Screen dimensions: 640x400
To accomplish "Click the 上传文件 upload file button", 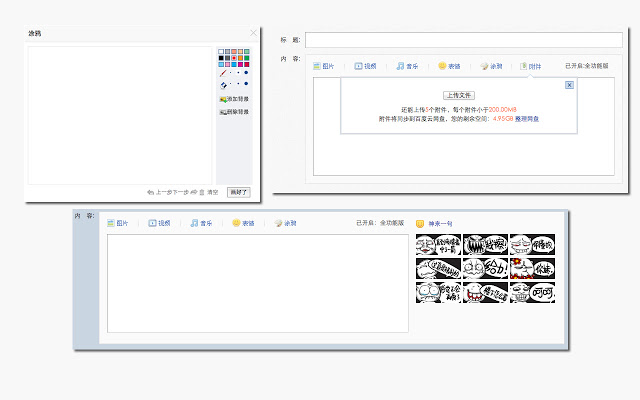I will tap(459, 96).
